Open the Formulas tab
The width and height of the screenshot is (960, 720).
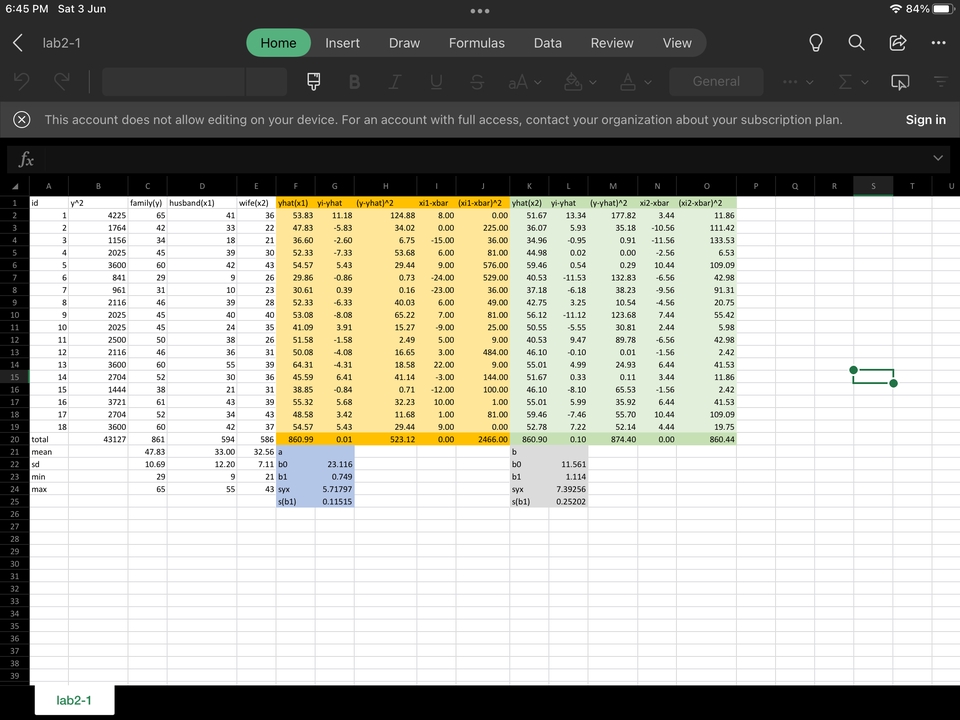(x=476, y=43)
